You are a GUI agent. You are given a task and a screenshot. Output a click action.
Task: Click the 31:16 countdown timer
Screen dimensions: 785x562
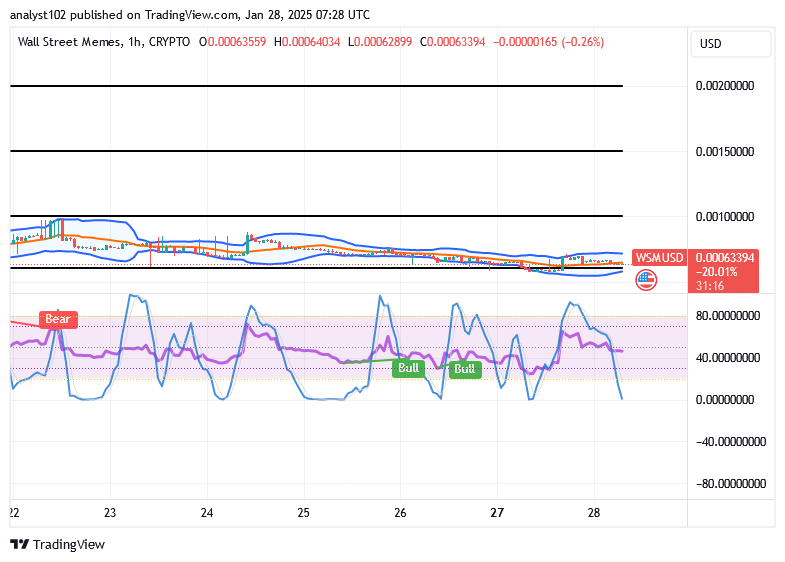coord(710,286)
